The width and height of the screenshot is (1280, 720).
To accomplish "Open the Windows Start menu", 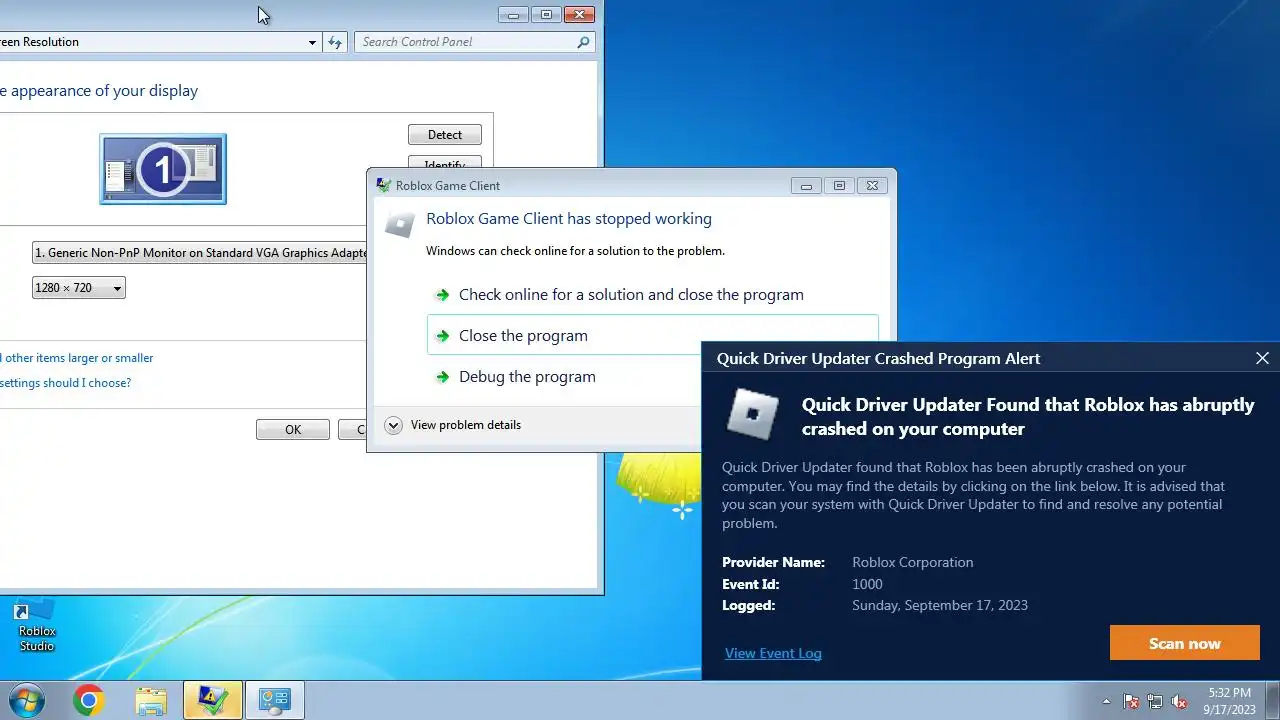I will tap(27, 700).
